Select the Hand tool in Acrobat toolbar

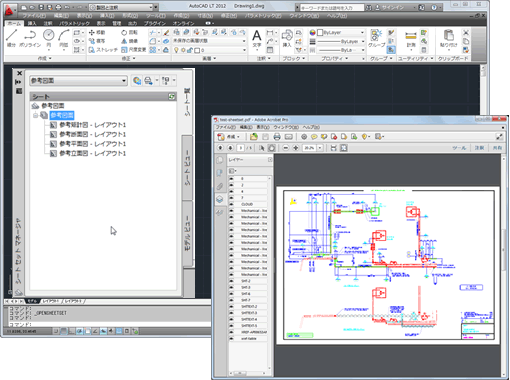click(x=272, y=148)
